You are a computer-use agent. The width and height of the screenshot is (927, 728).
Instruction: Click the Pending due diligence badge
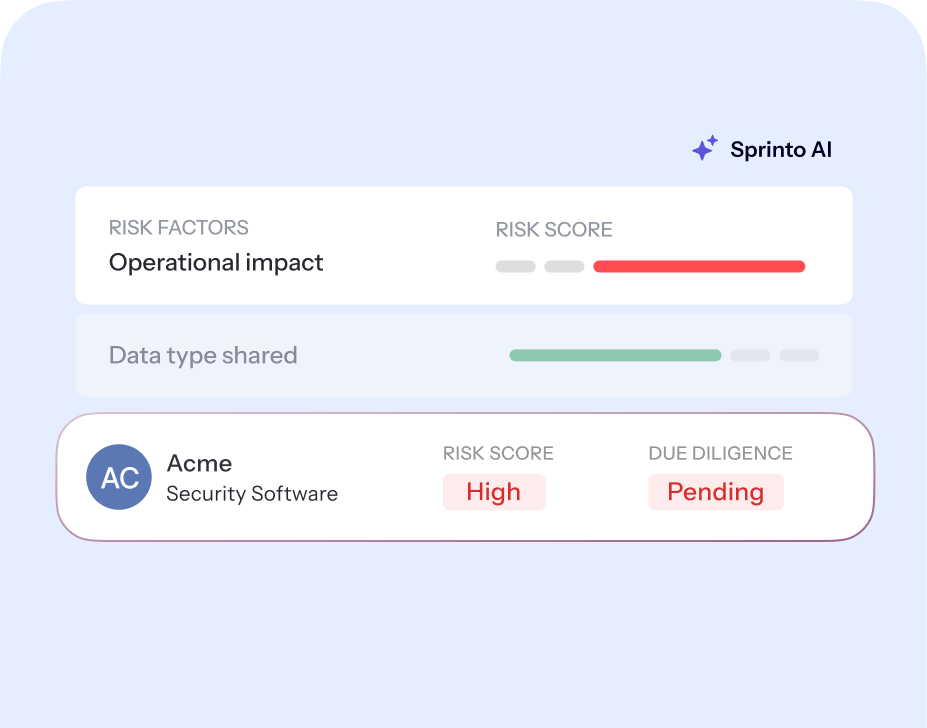point(715,492)
